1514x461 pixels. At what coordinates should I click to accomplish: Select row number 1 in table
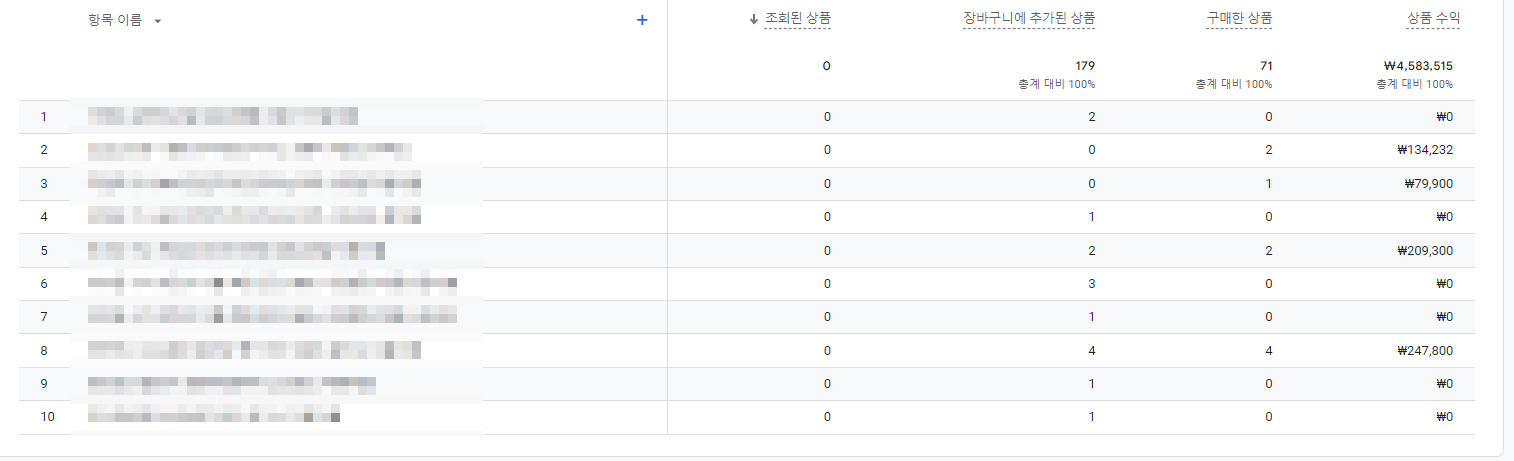43,117
